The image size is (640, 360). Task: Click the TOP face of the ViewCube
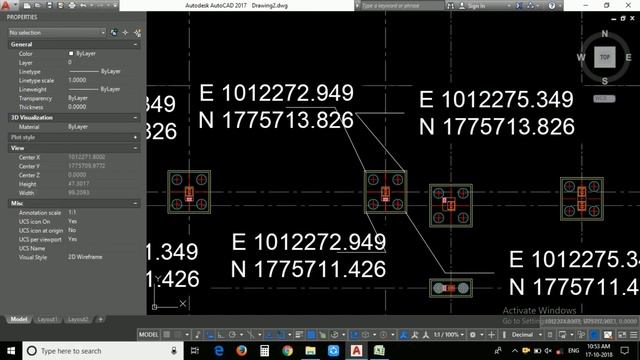(604, 57)
